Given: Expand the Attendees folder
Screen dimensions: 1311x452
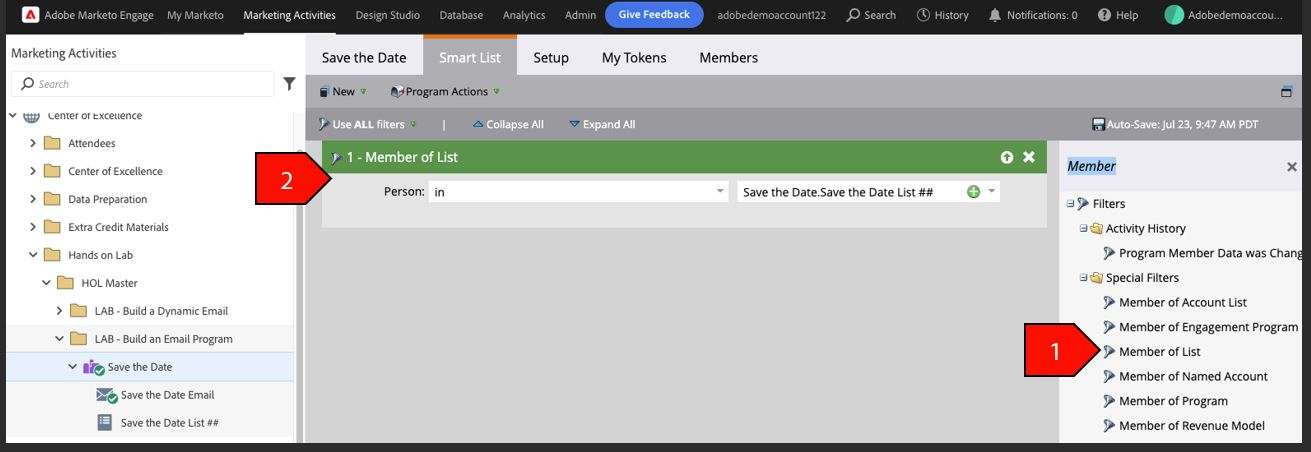Looking at the screenshot, I should pos(33,143).
